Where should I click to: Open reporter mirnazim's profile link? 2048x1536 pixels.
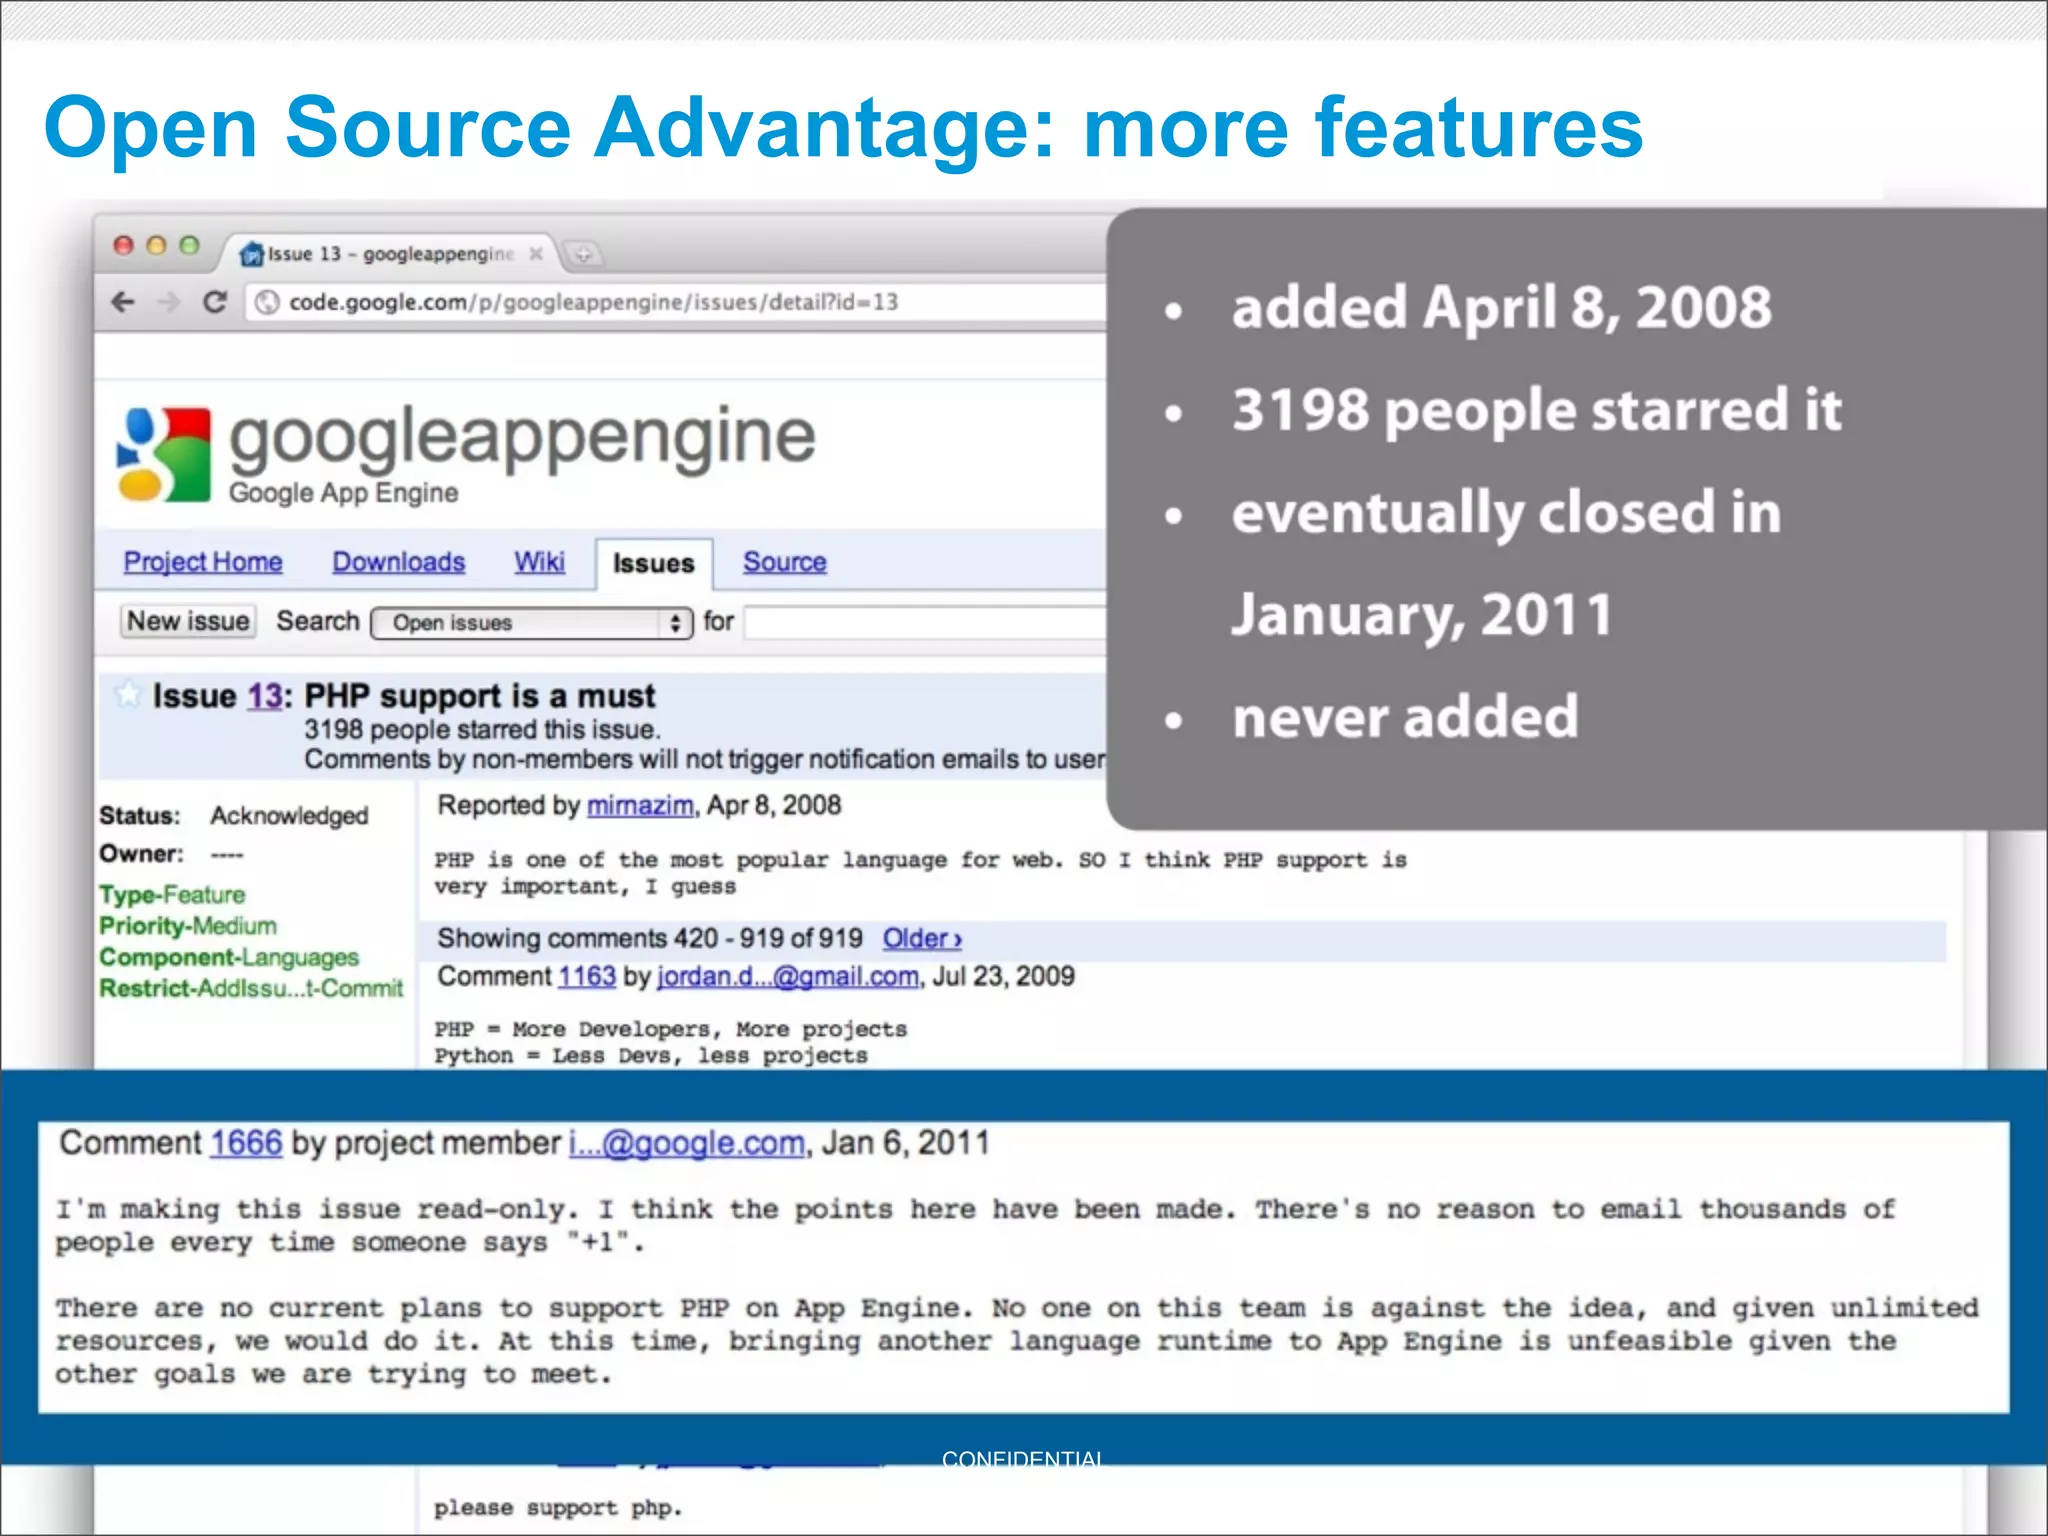click(640, 806)
